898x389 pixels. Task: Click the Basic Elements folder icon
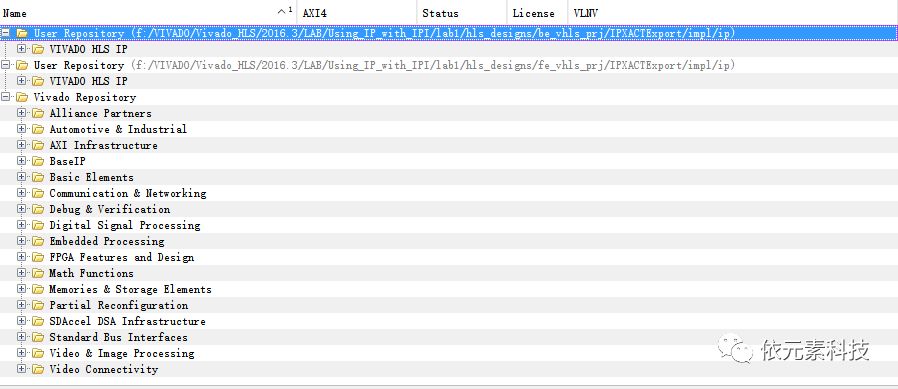(x=38, y=178)
